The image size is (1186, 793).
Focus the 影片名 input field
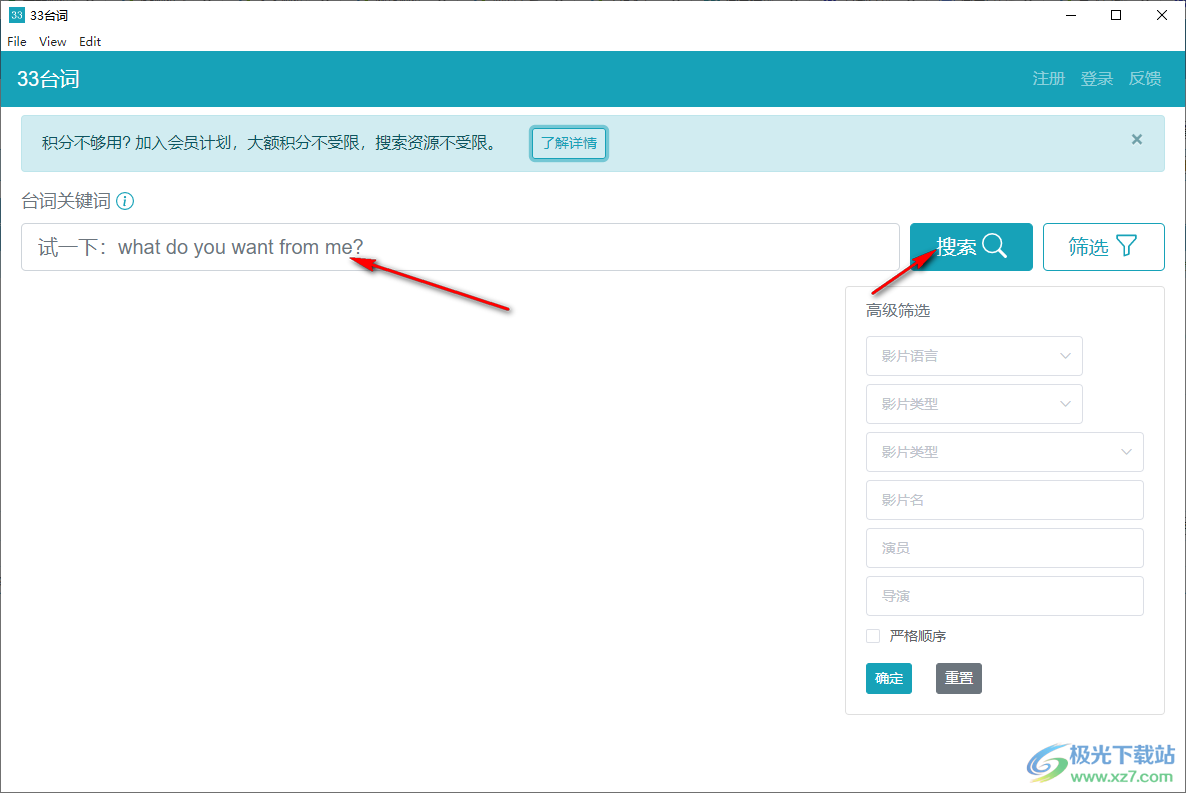coord(1004,500)
